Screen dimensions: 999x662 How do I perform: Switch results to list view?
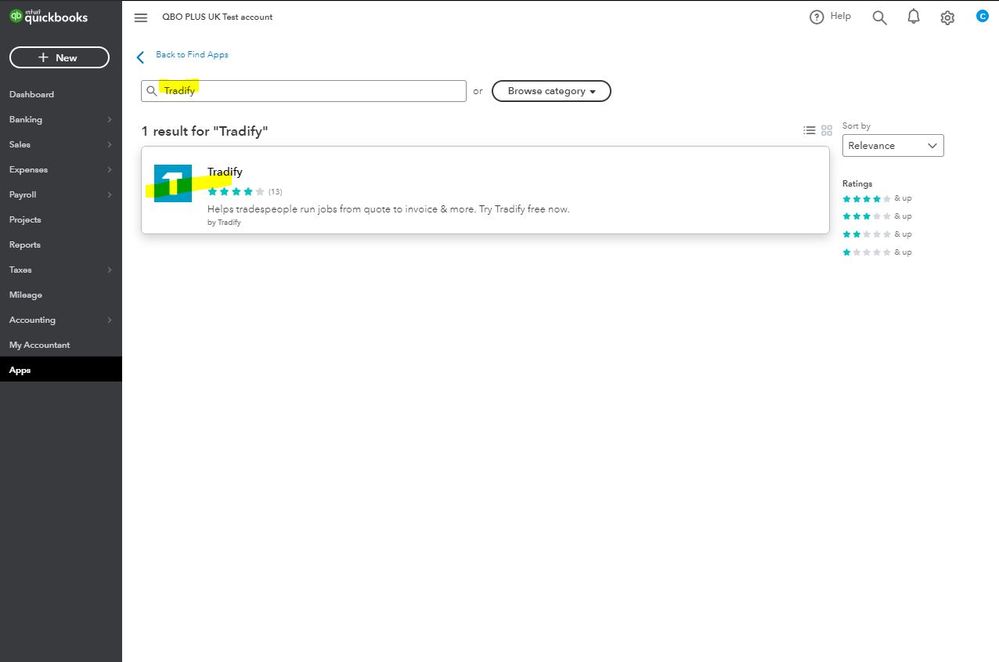809,130
